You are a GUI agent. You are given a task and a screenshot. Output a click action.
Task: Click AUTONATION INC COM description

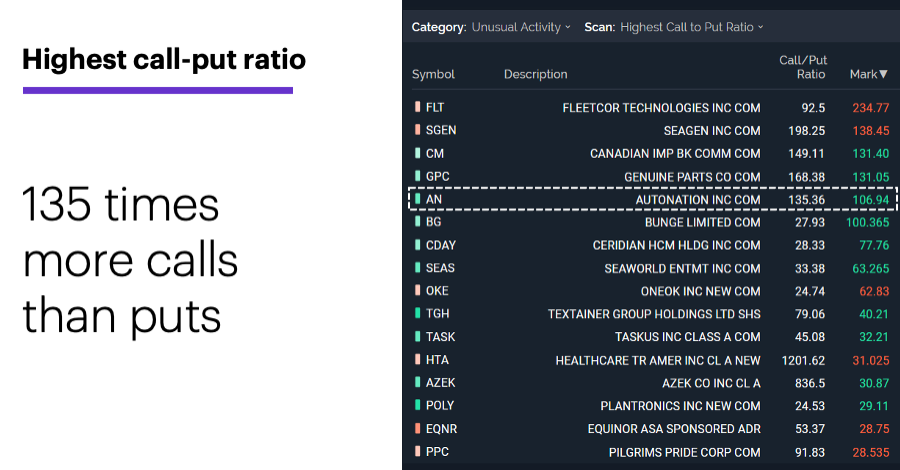click(698, 200)
